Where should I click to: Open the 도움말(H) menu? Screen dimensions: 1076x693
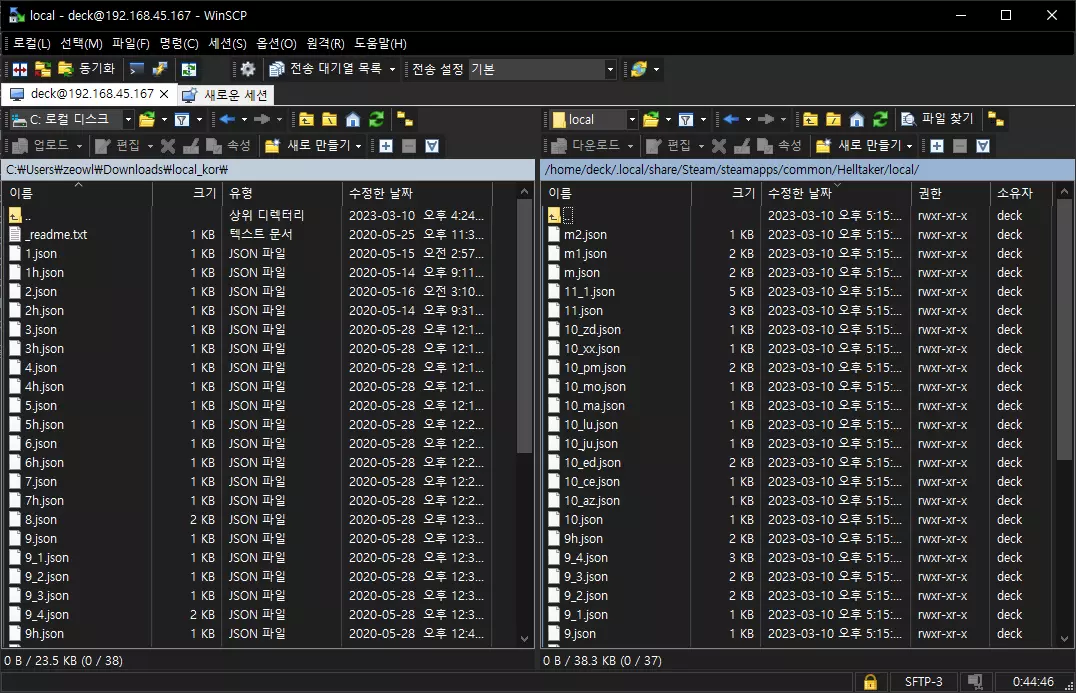[x=380, y=43]
